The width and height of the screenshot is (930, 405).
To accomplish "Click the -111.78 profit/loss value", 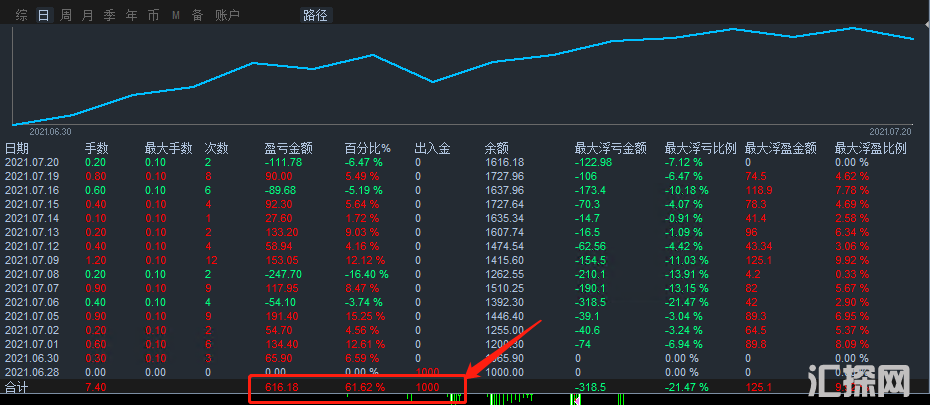I will coord(283,162).
